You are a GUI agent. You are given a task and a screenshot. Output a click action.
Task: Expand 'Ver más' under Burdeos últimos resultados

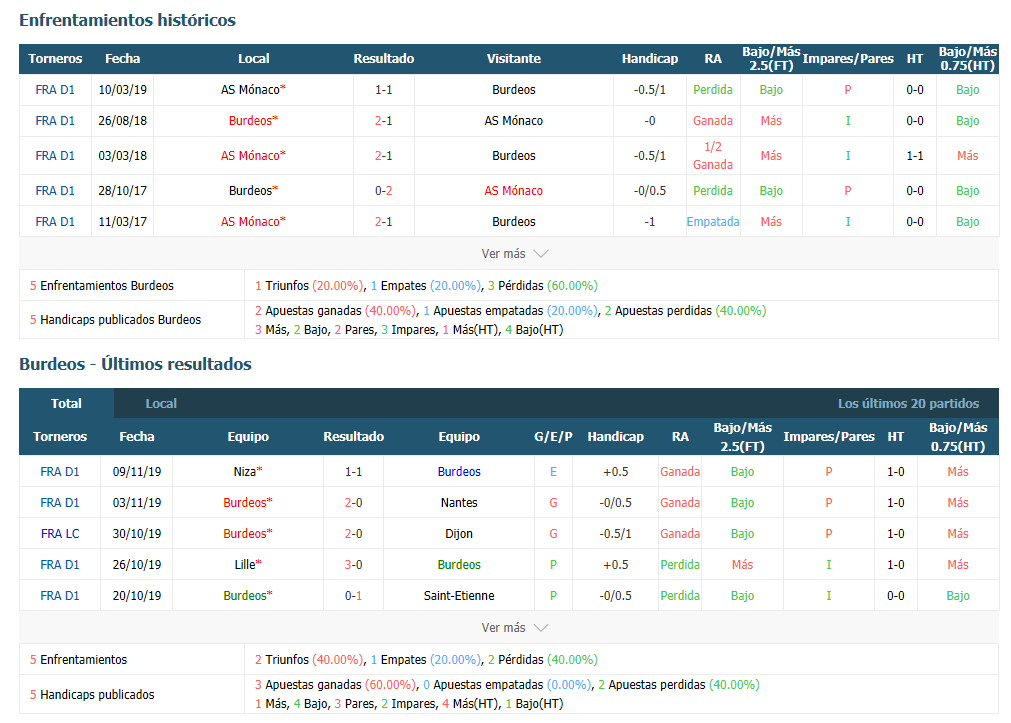coord(514,628)
